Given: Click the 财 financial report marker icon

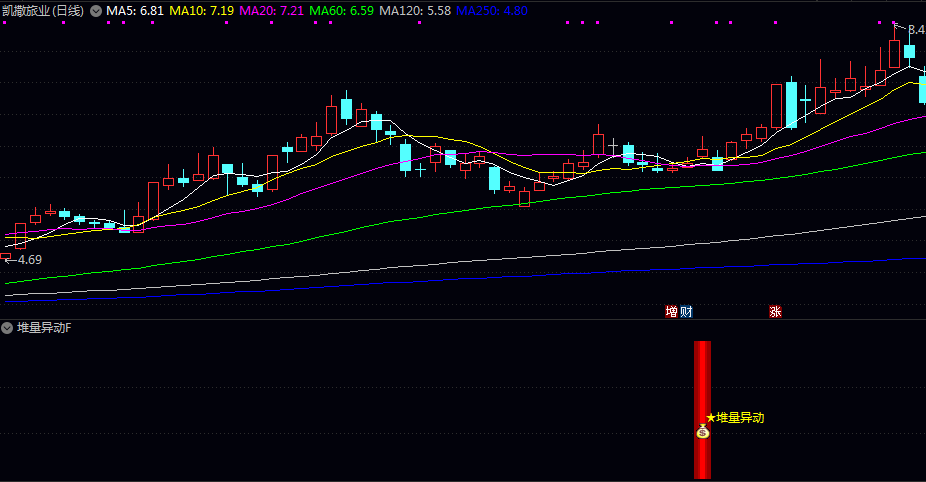Looking at the screenshot, I should click(x=686, y=311).
